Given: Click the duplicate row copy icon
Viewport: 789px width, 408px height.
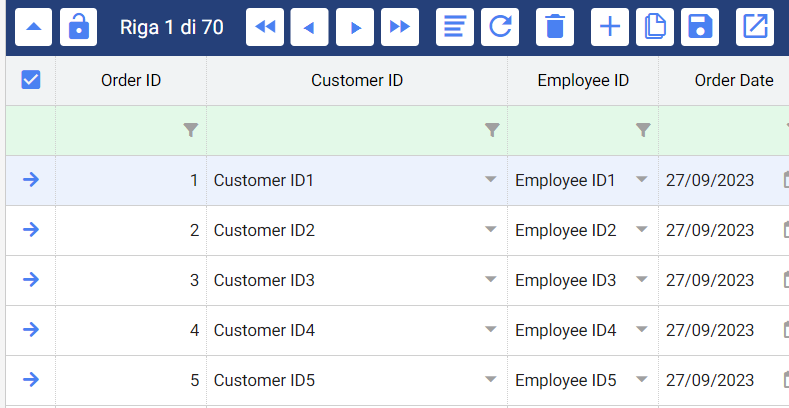Looking at the screenshot, I should pyautogui.click(x=655, y=27).
